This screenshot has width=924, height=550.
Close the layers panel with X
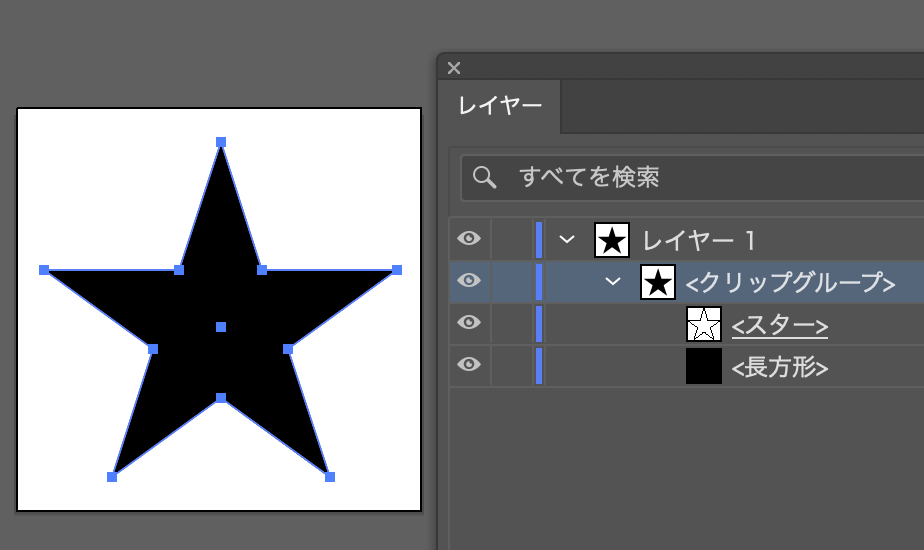point(454,68)
